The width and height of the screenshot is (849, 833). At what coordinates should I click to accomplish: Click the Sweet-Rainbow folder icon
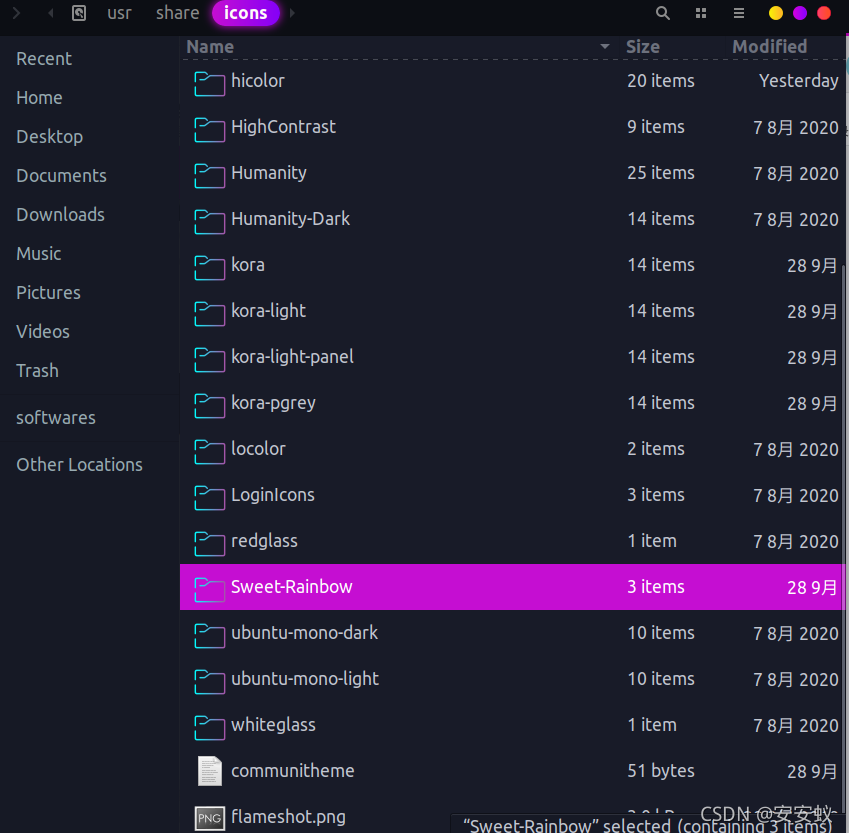(210, 590)
